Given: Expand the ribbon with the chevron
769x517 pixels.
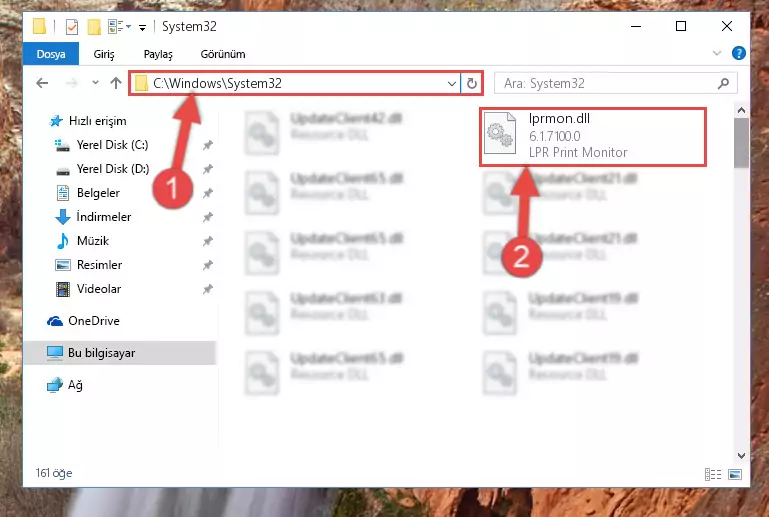Looking at the screenshot, I should coord(717,53).
